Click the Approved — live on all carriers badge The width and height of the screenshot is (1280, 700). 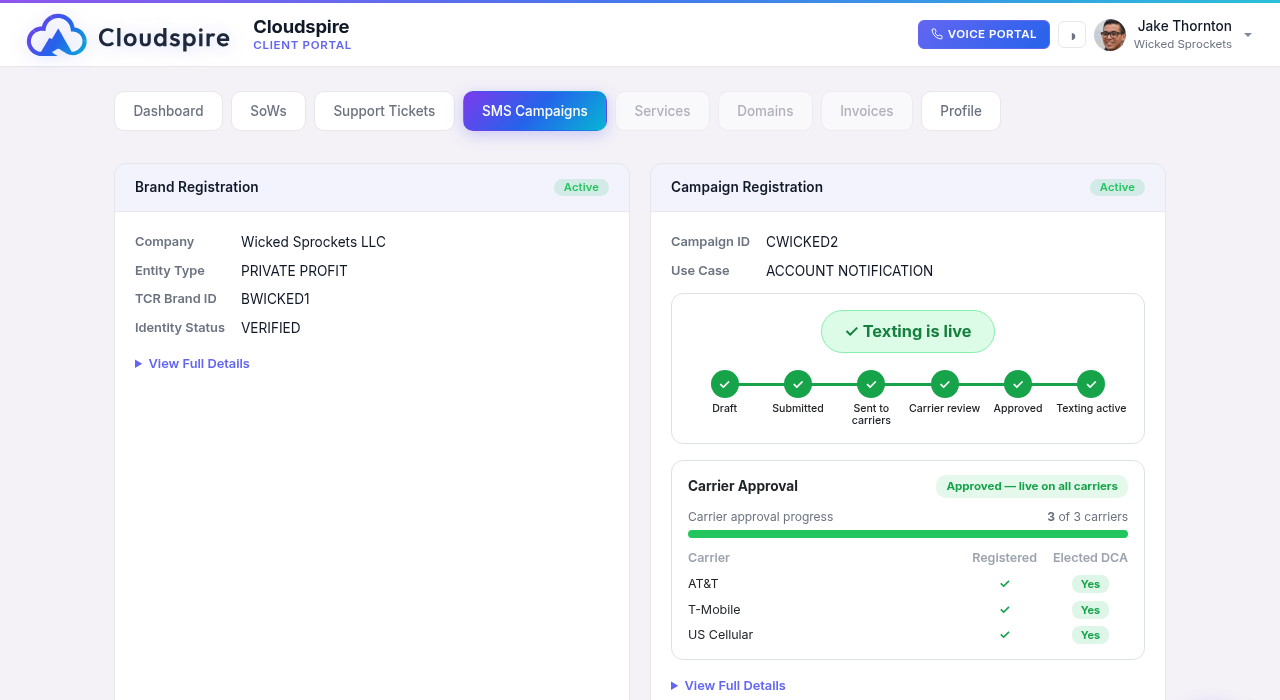coord(1032,486)
